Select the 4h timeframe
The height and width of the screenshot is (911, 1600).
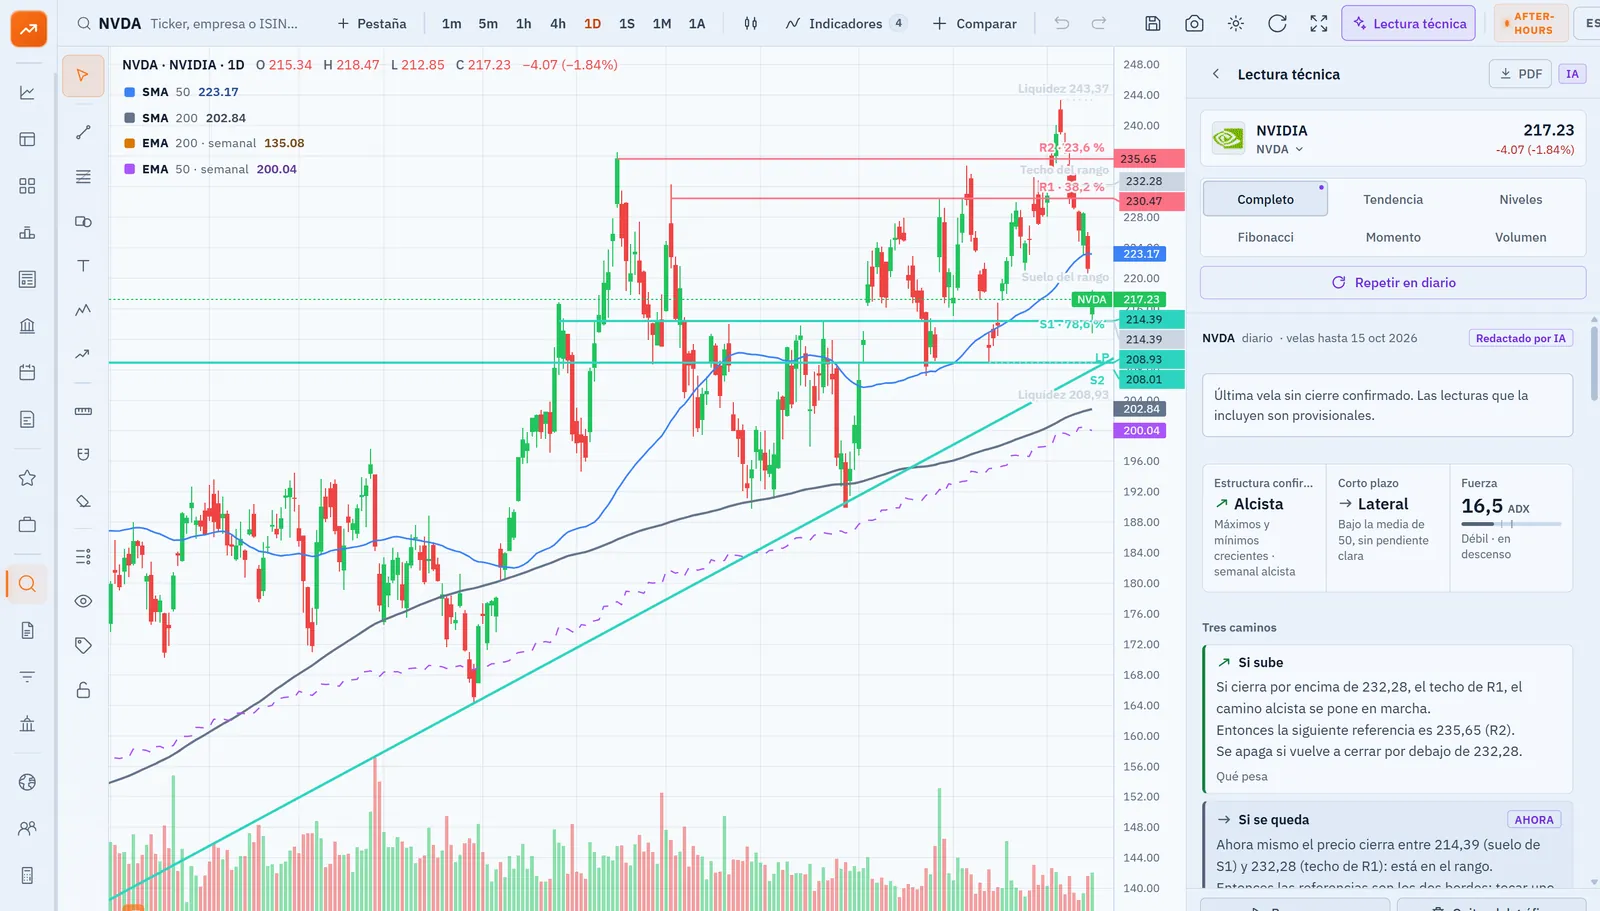coord(558,23)
